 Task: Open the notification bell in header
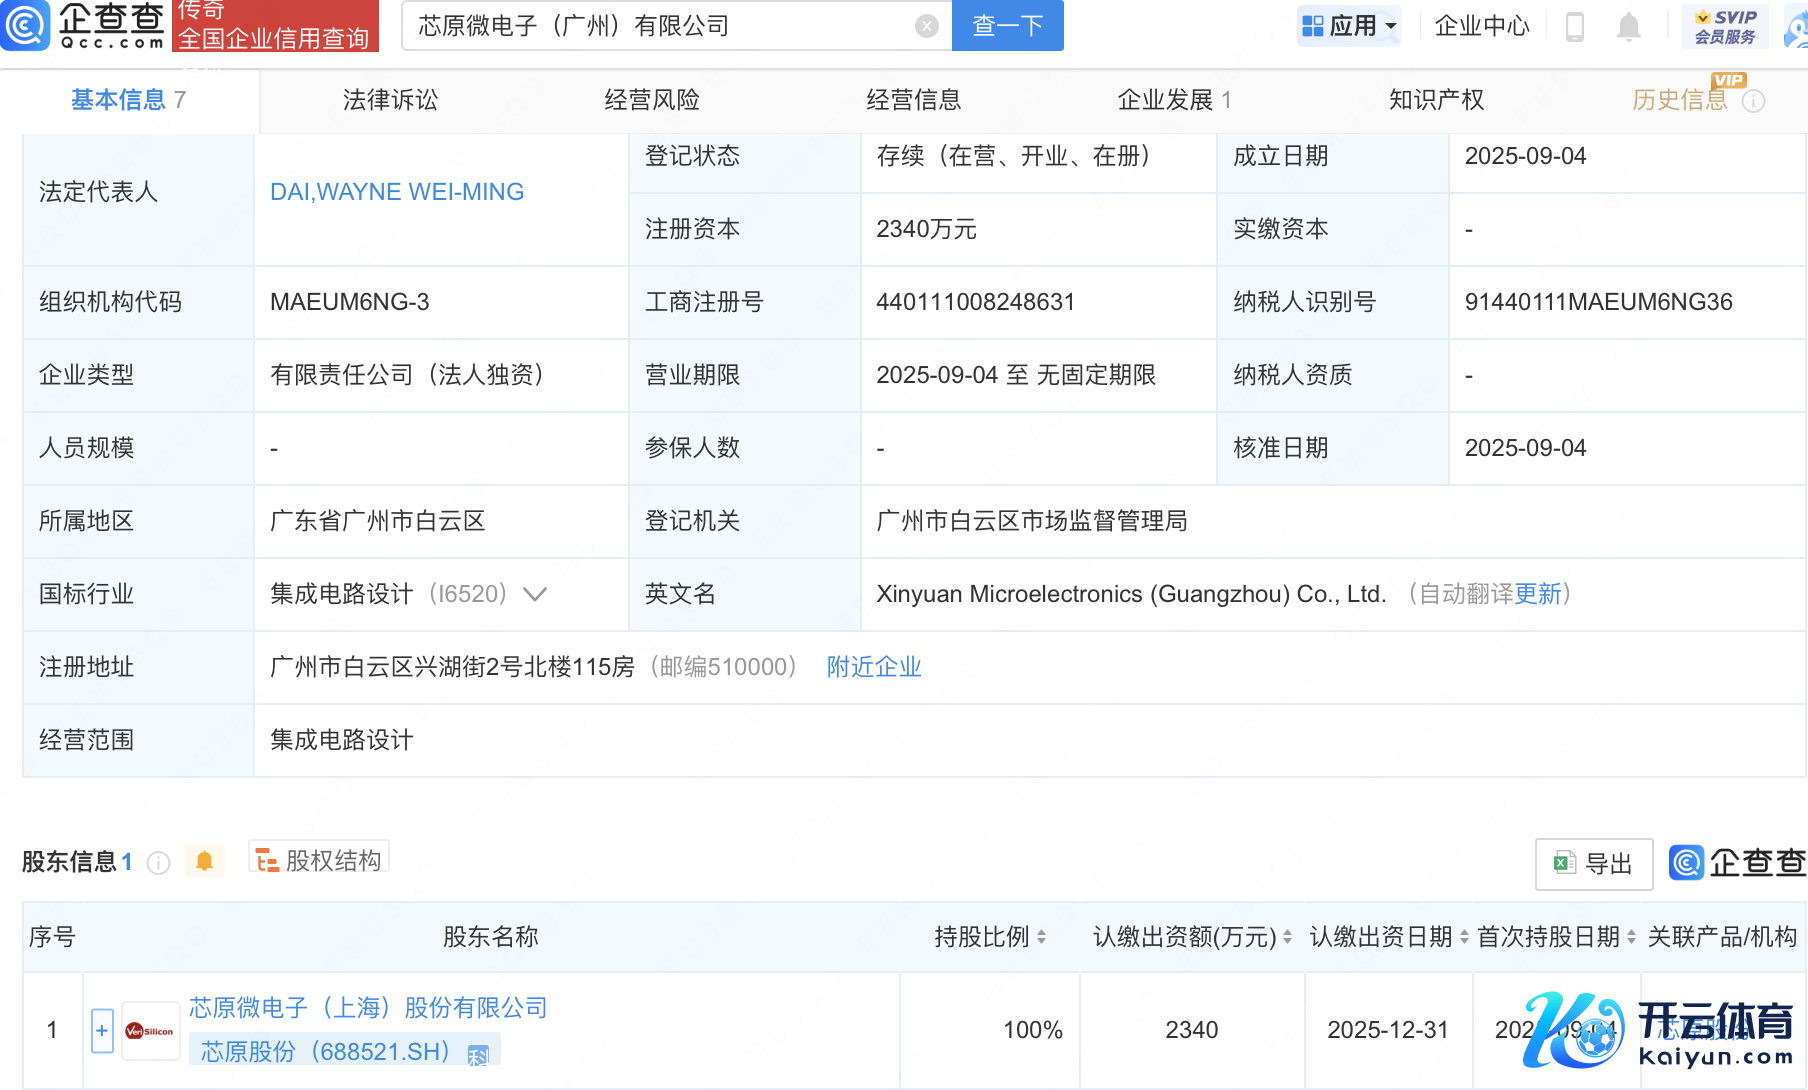pos(1629,26)
